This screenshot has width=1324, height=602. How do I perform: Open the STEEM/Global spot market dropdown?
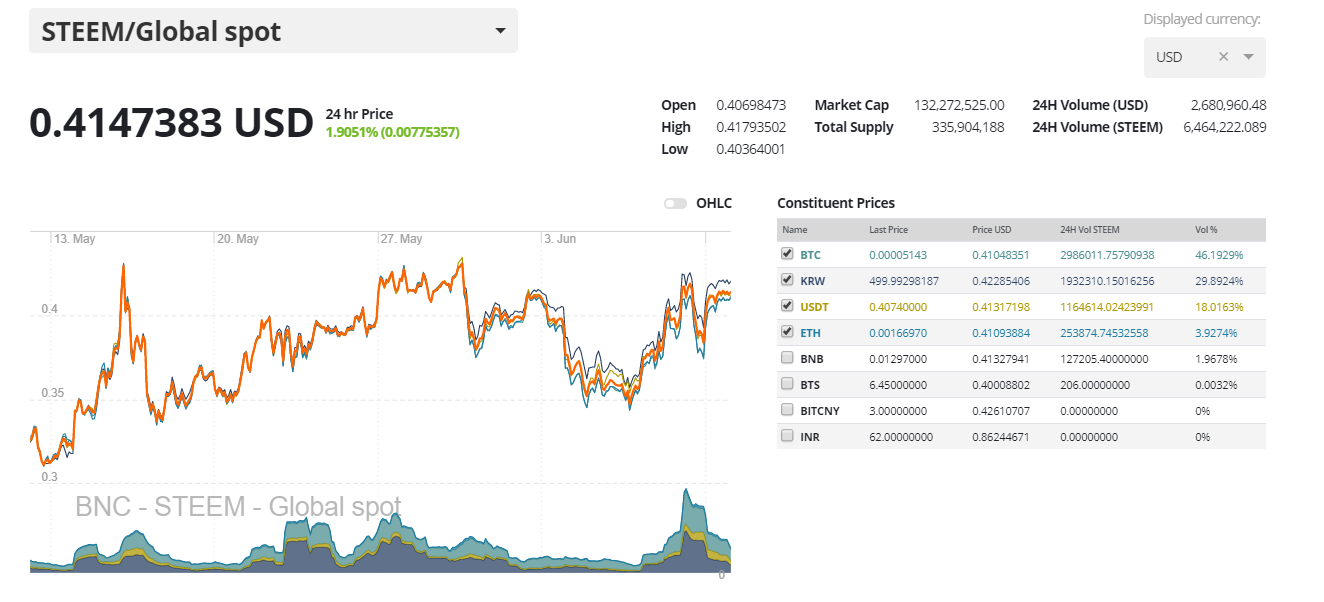point(273,31)
